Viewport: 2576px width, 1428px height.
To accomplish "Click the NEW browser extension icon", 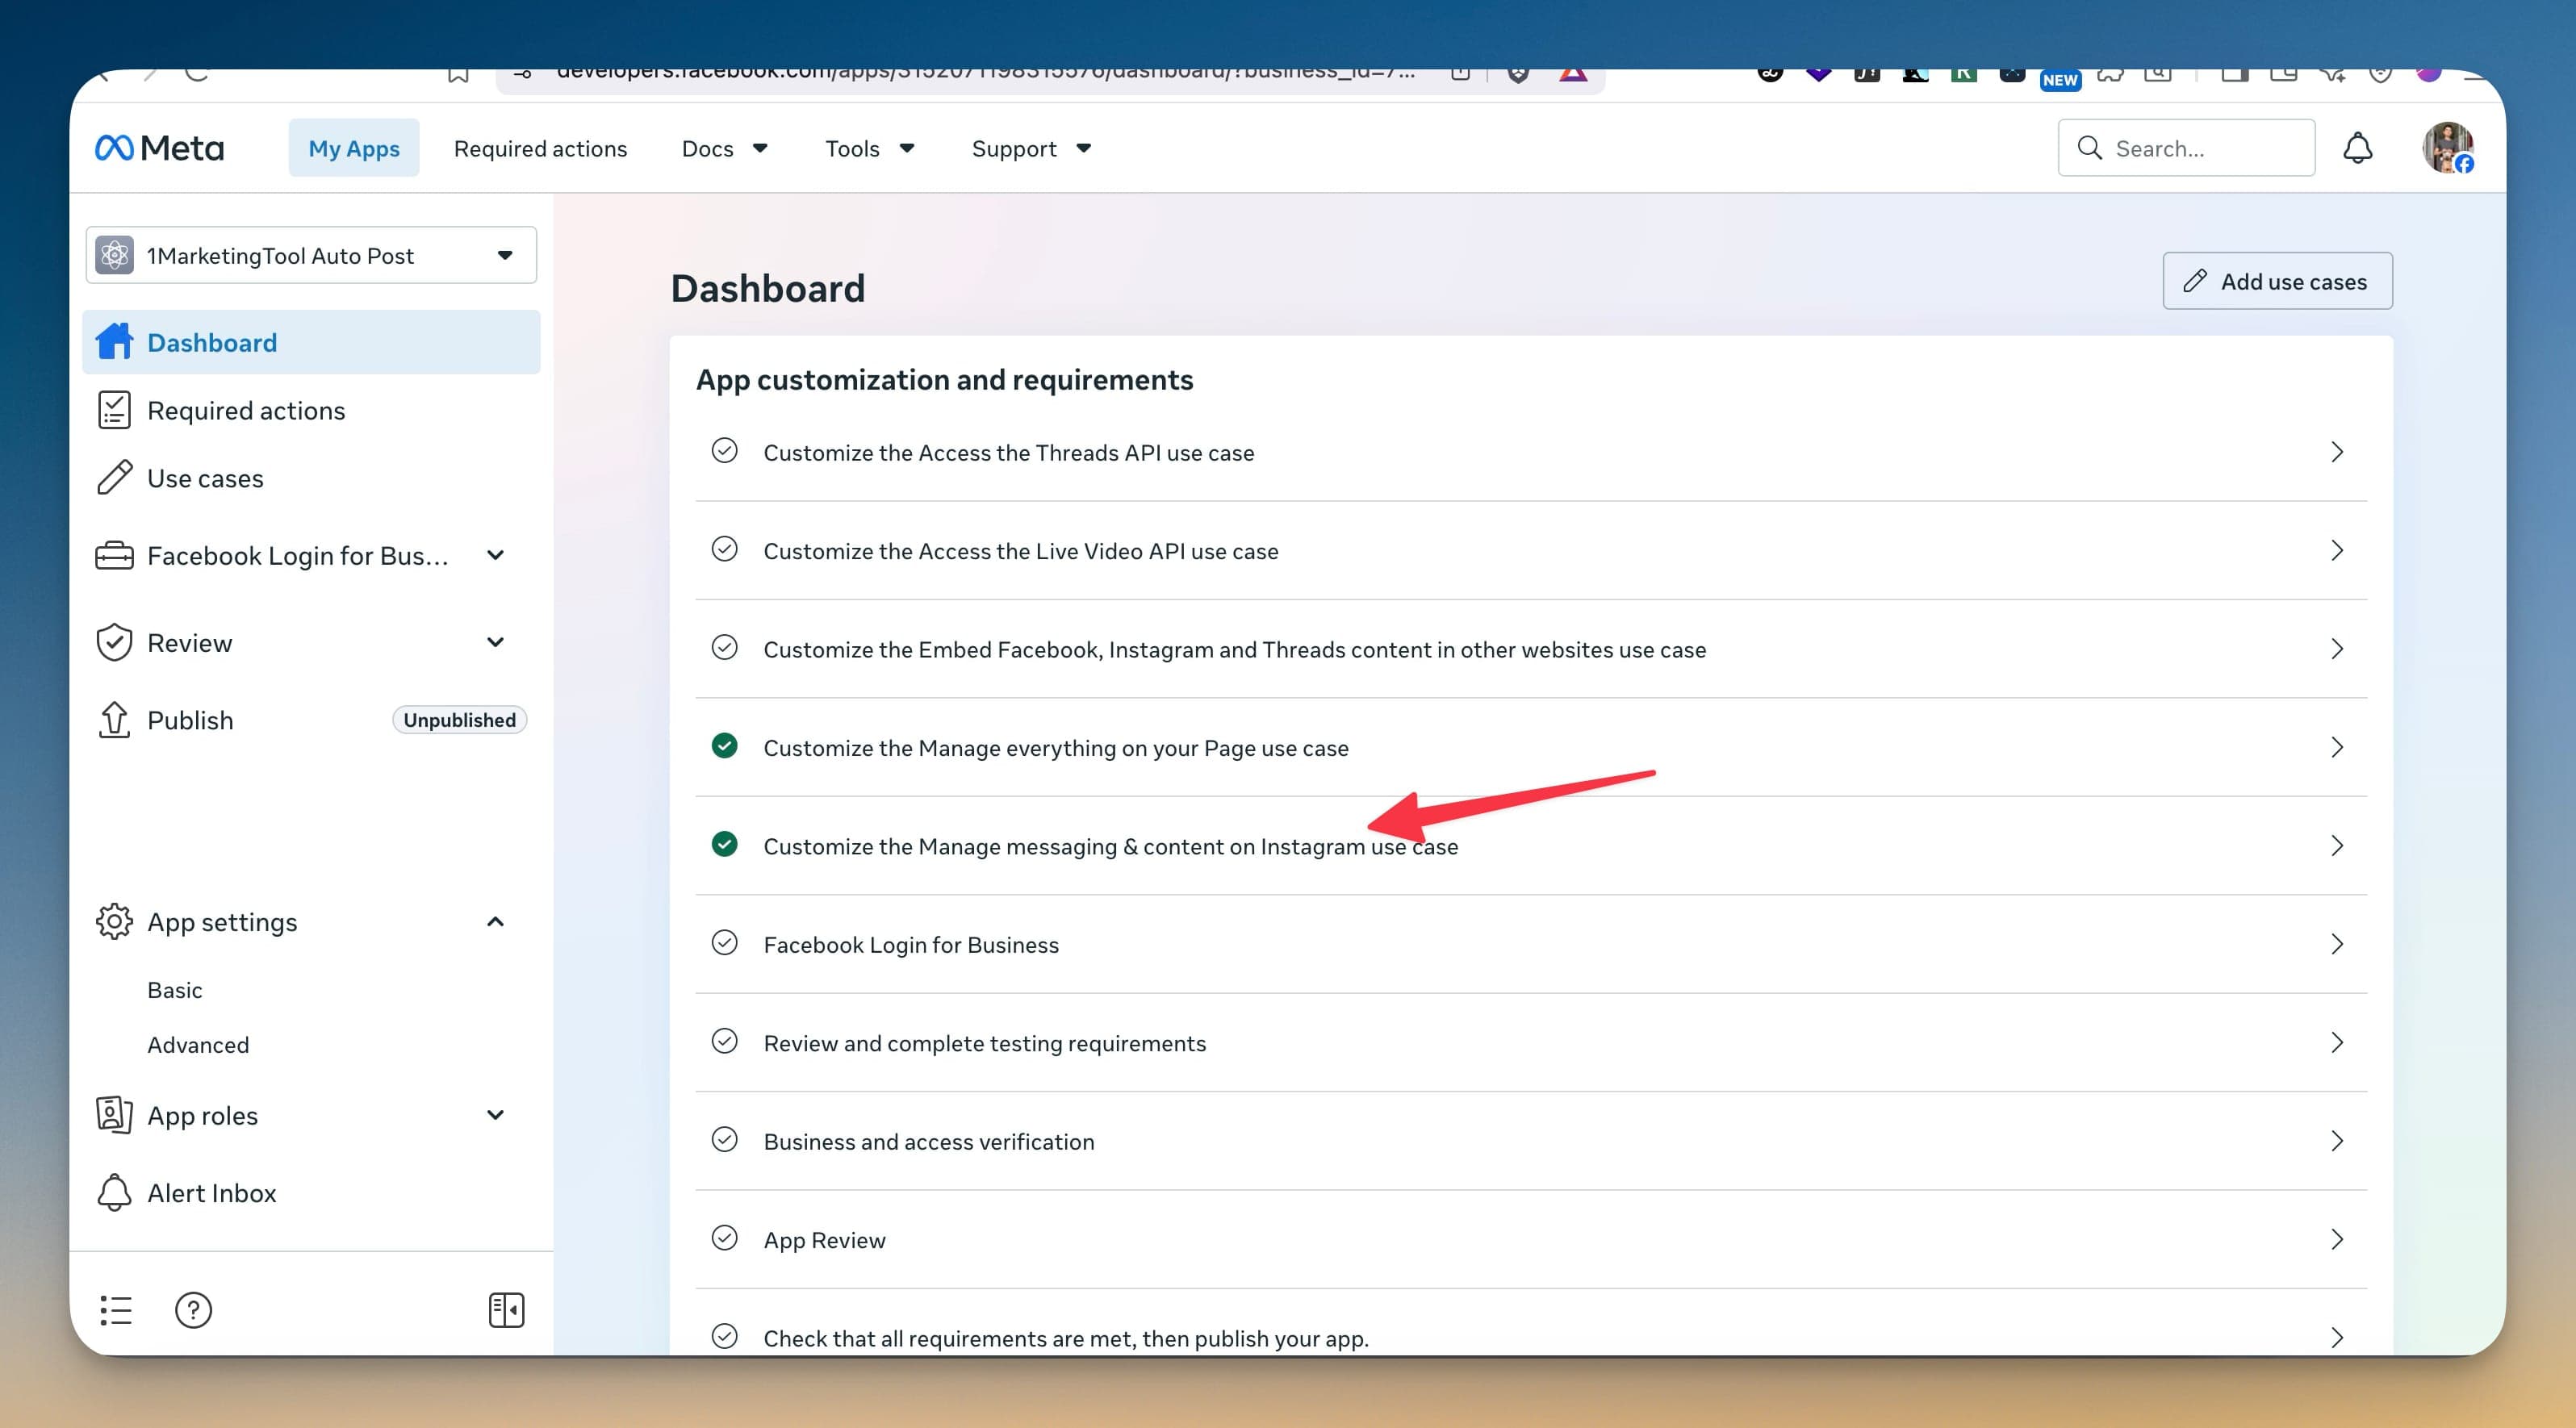I will click(x=2060, y=80).
